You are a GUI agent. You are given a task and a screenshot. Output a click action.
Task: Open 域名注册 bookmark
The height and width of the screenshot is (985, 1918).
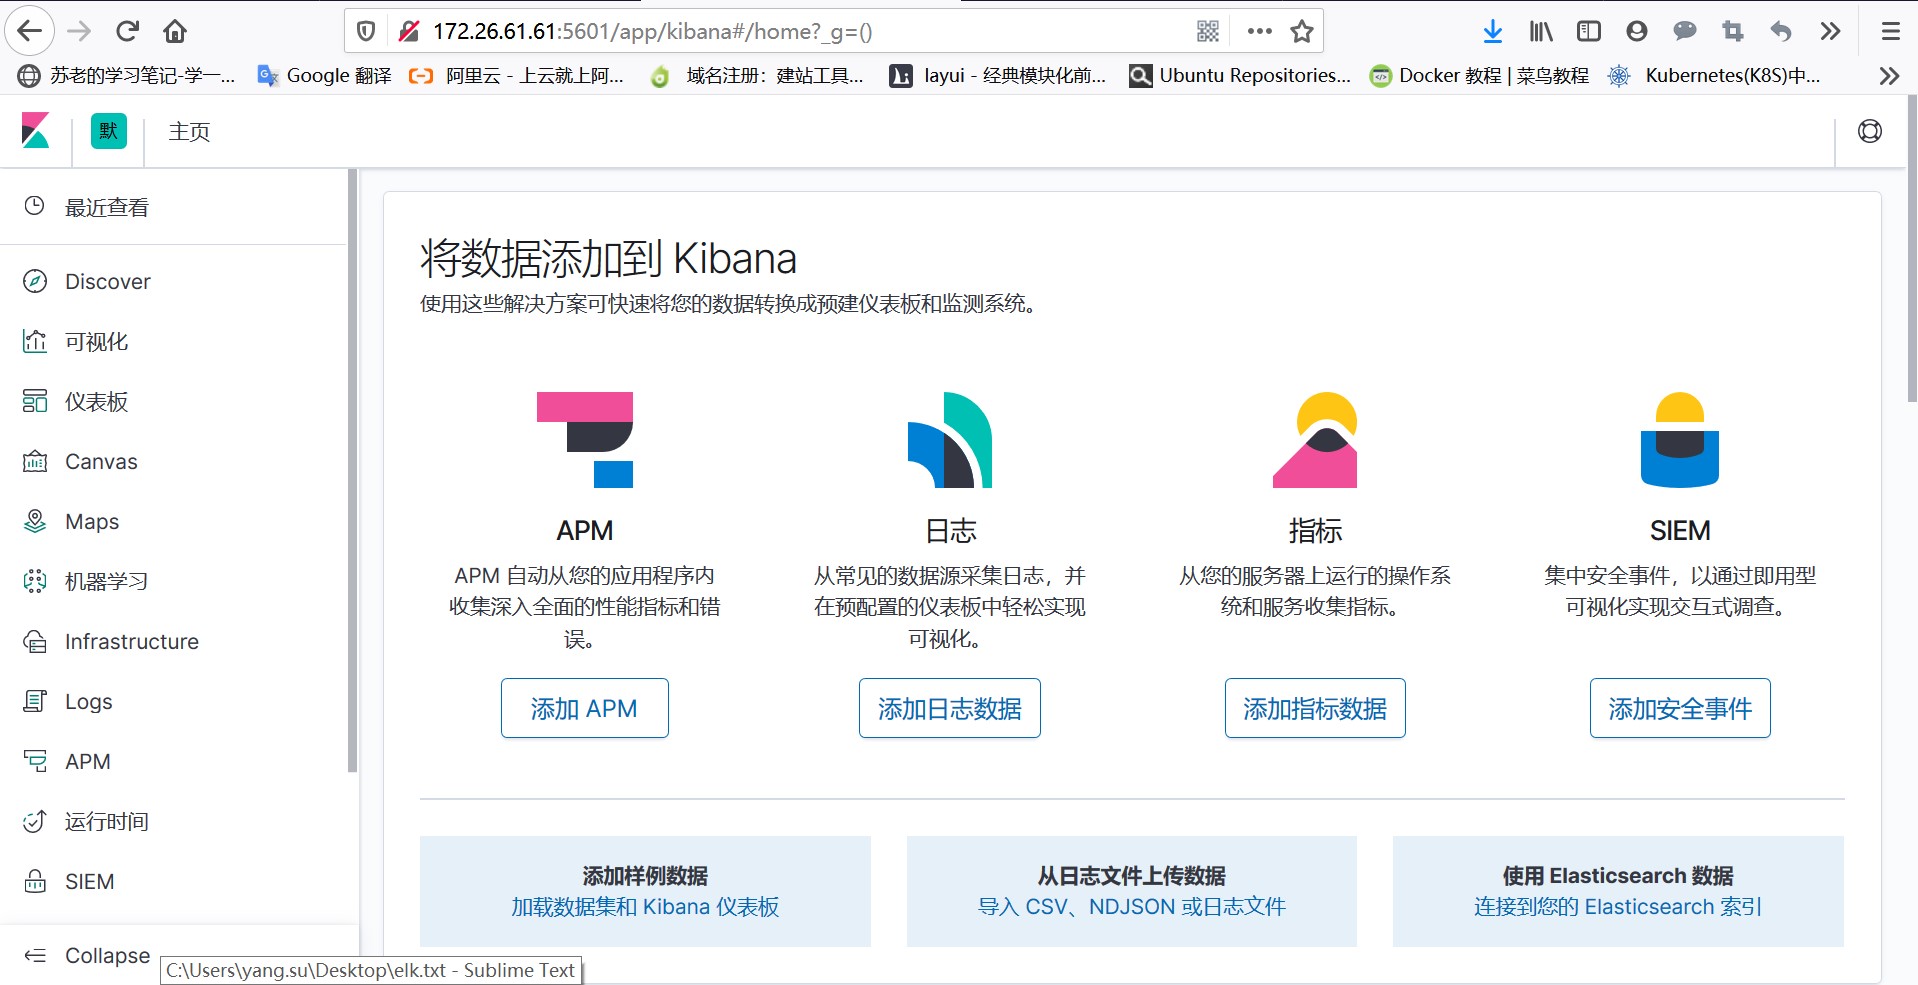pos(757,75)
